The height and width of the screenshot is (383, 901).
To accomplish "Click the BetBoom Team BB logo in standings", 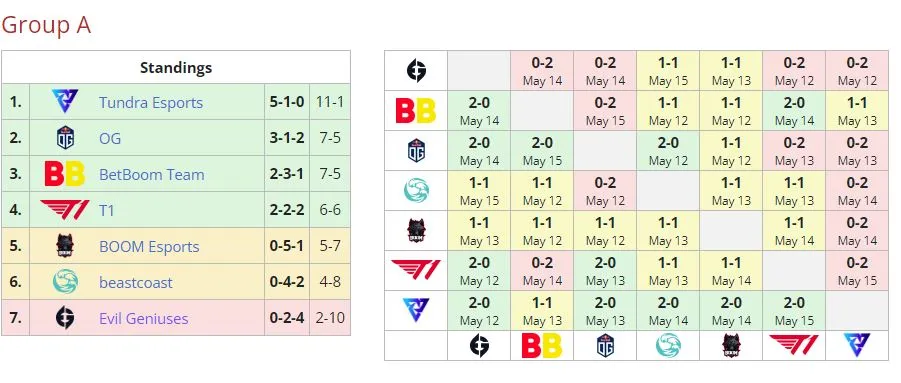I will (65, 174).
